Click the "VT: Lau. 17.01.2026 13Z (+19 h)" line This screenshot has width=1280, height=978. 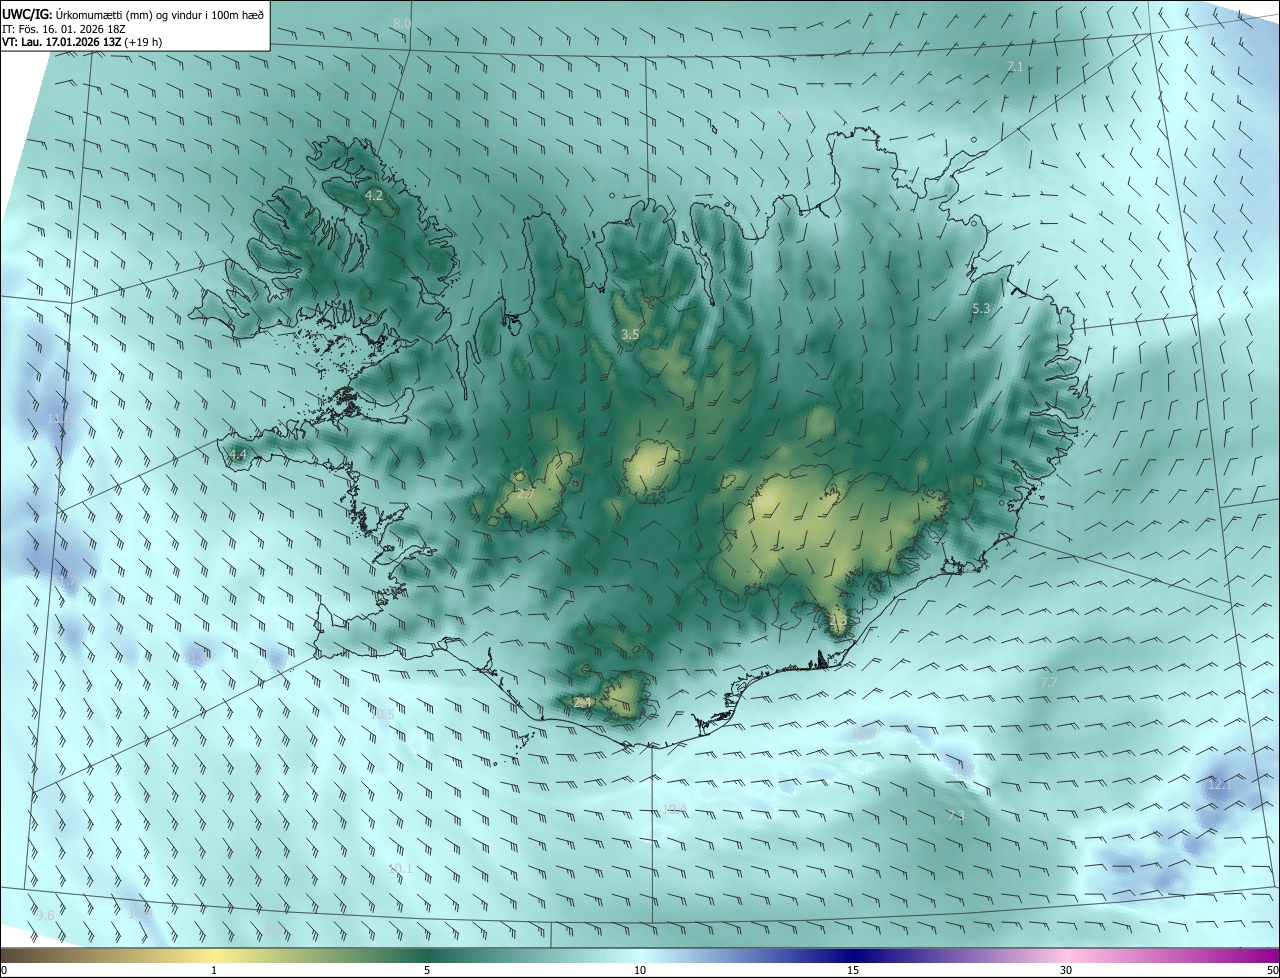(82, 42)
